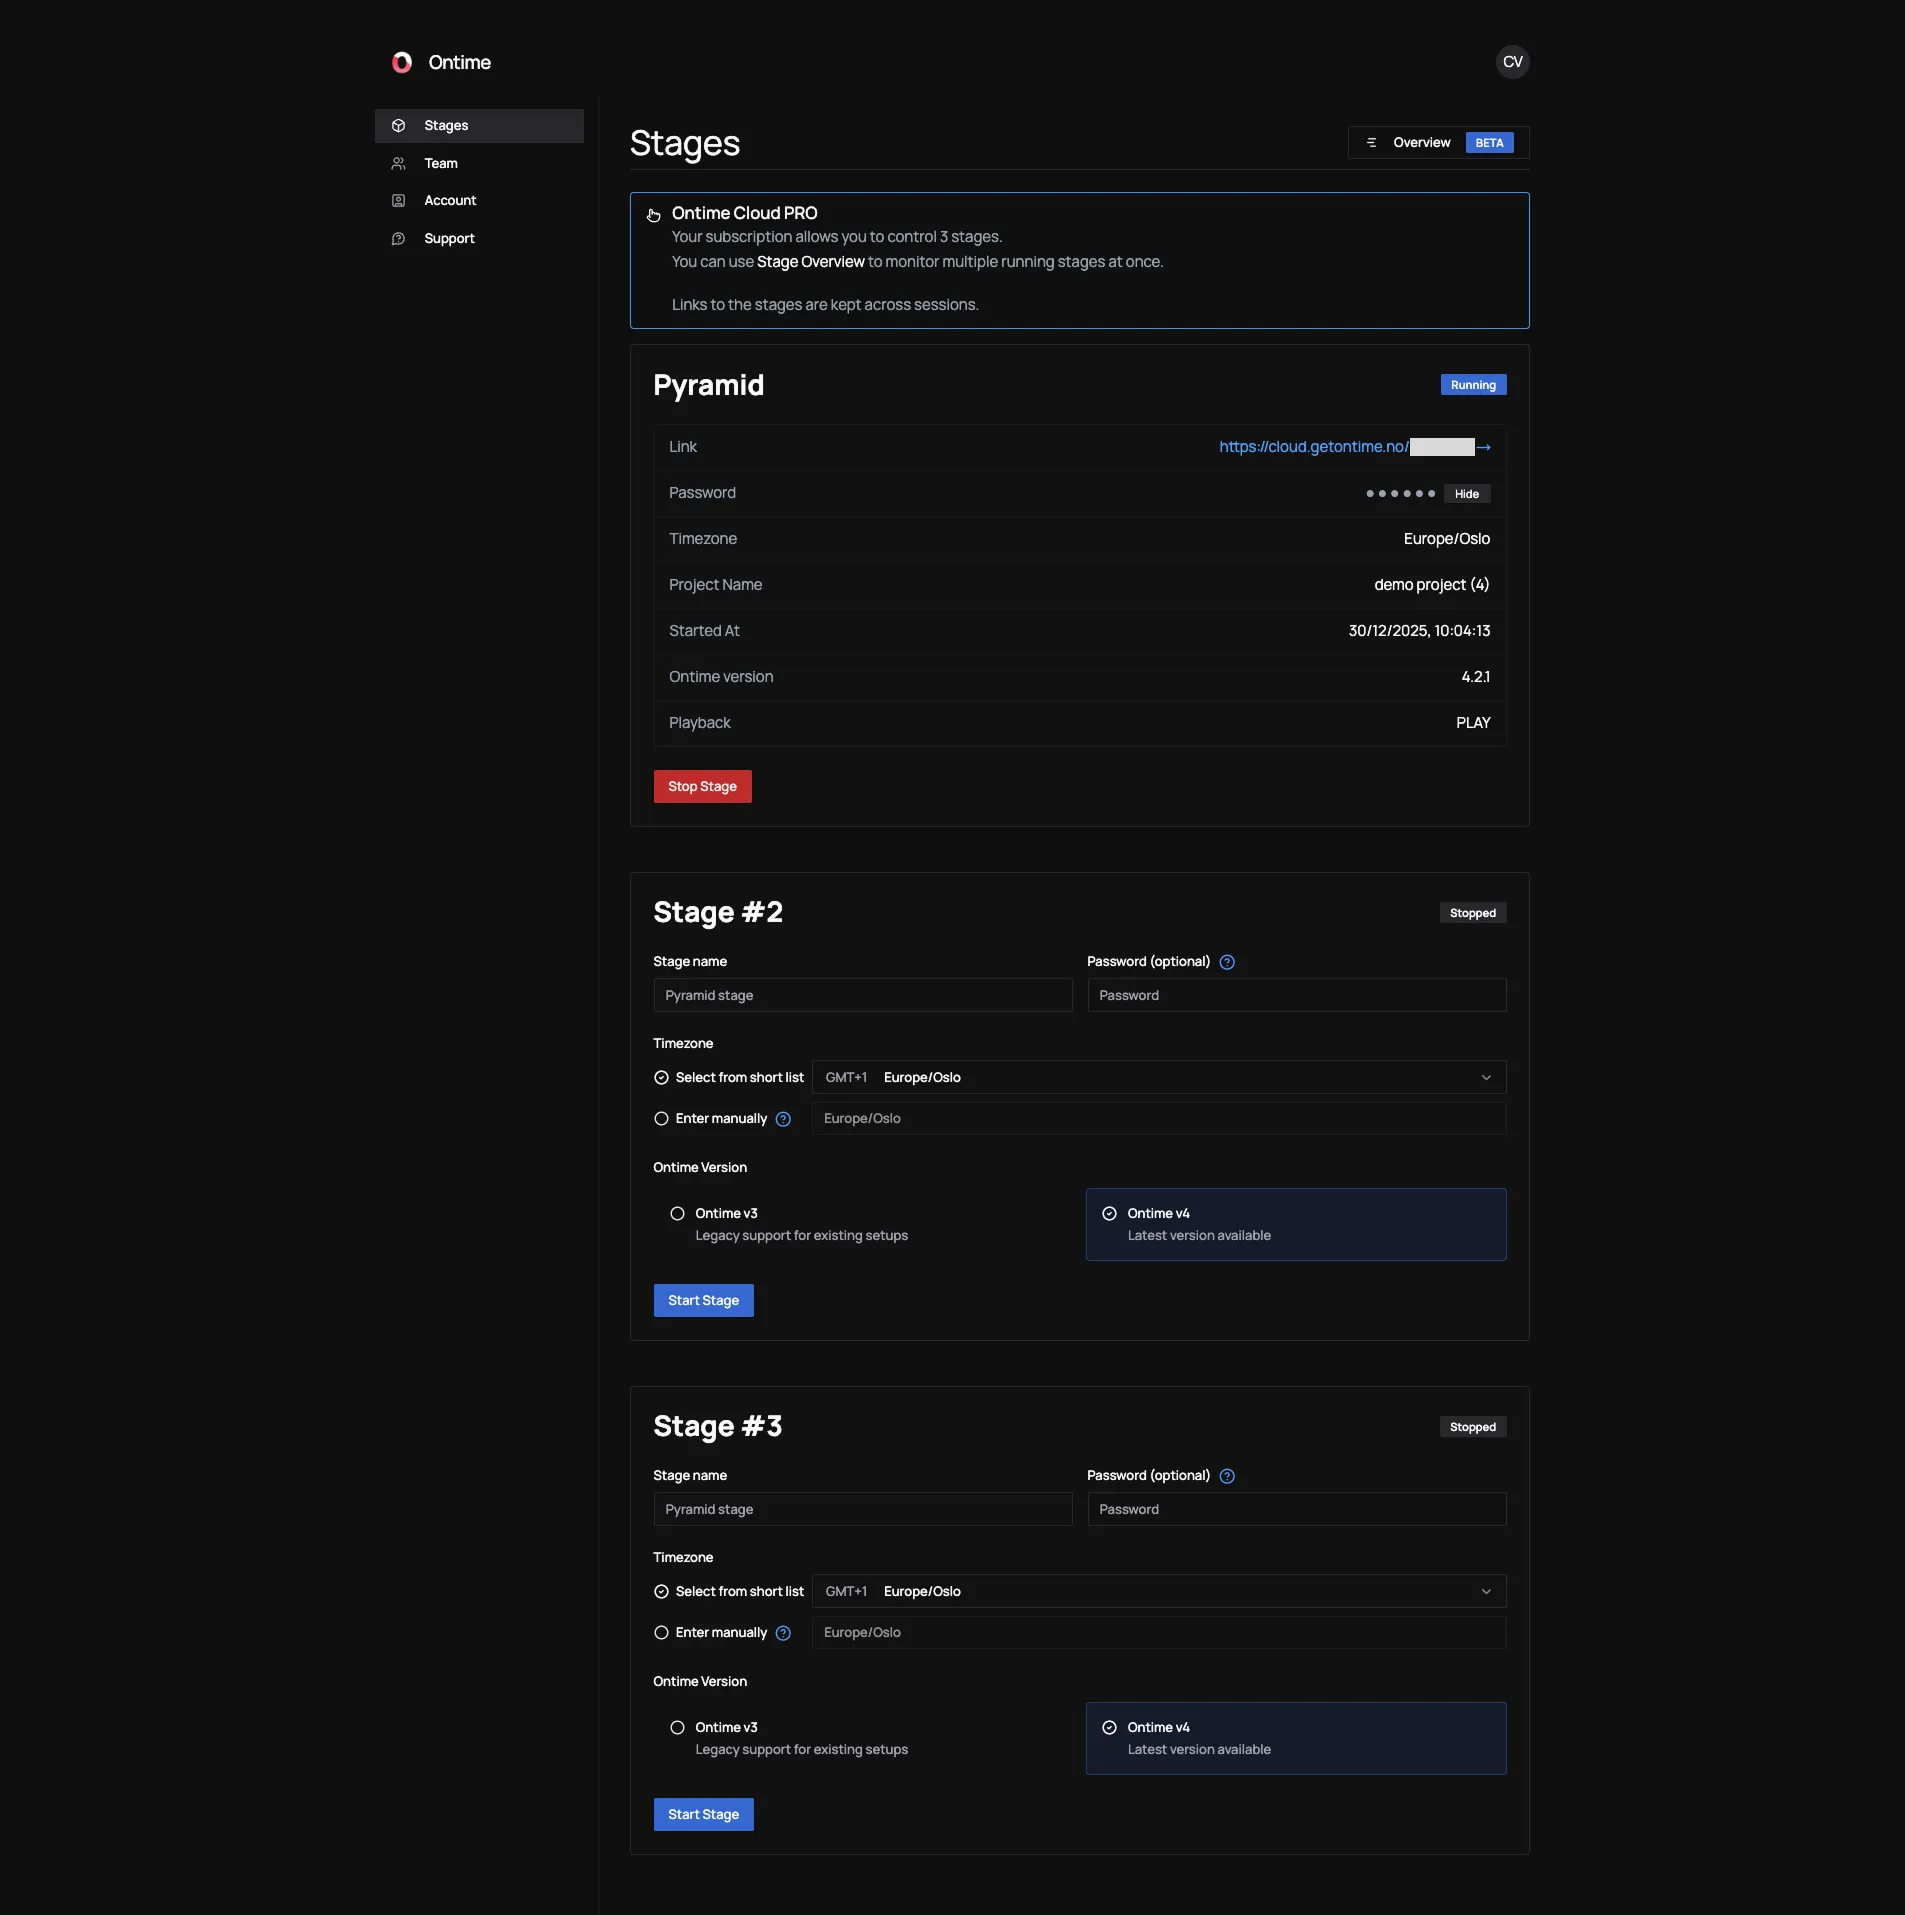This screenshot has width=1905, height=1915.
Task: Choose Enter manually timezone for Stage #3
Action: click(x=660, y=1632)
